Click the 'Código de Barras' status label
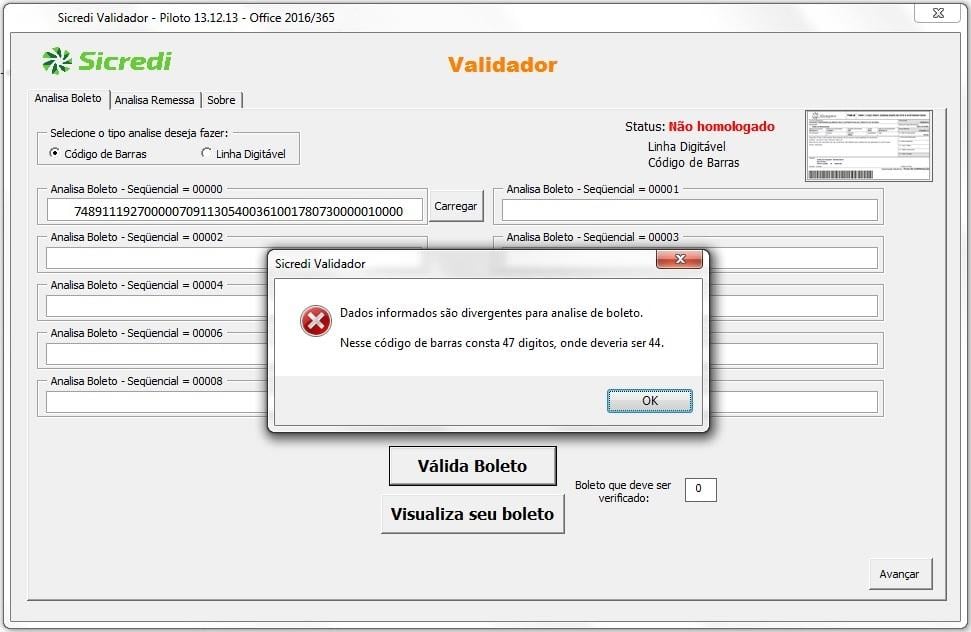Image resolution: width=971 pixels, height=632 pixels. 694,163
